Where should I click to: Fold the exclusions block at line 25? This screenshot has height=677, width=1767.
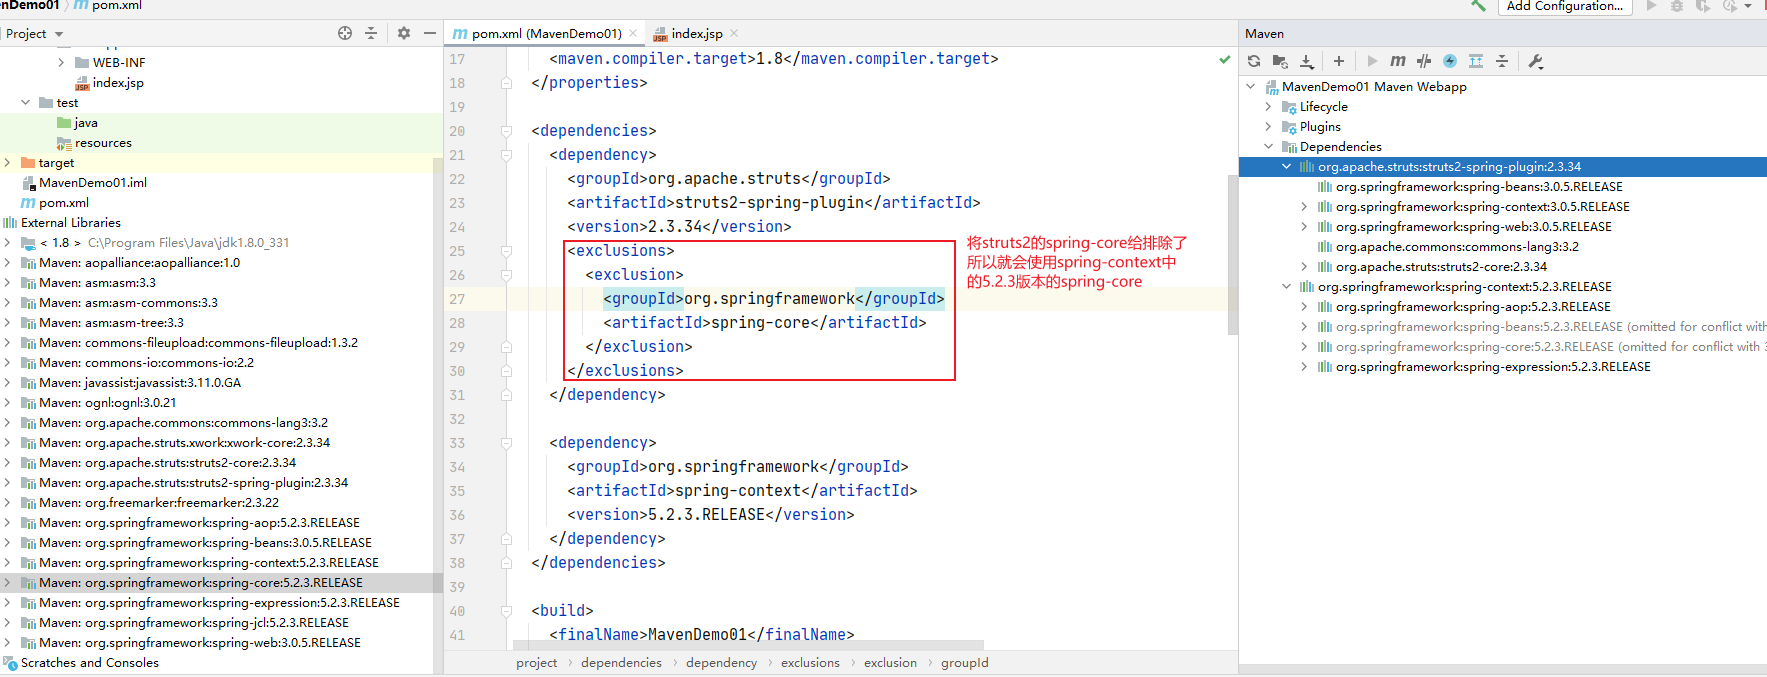507,251
